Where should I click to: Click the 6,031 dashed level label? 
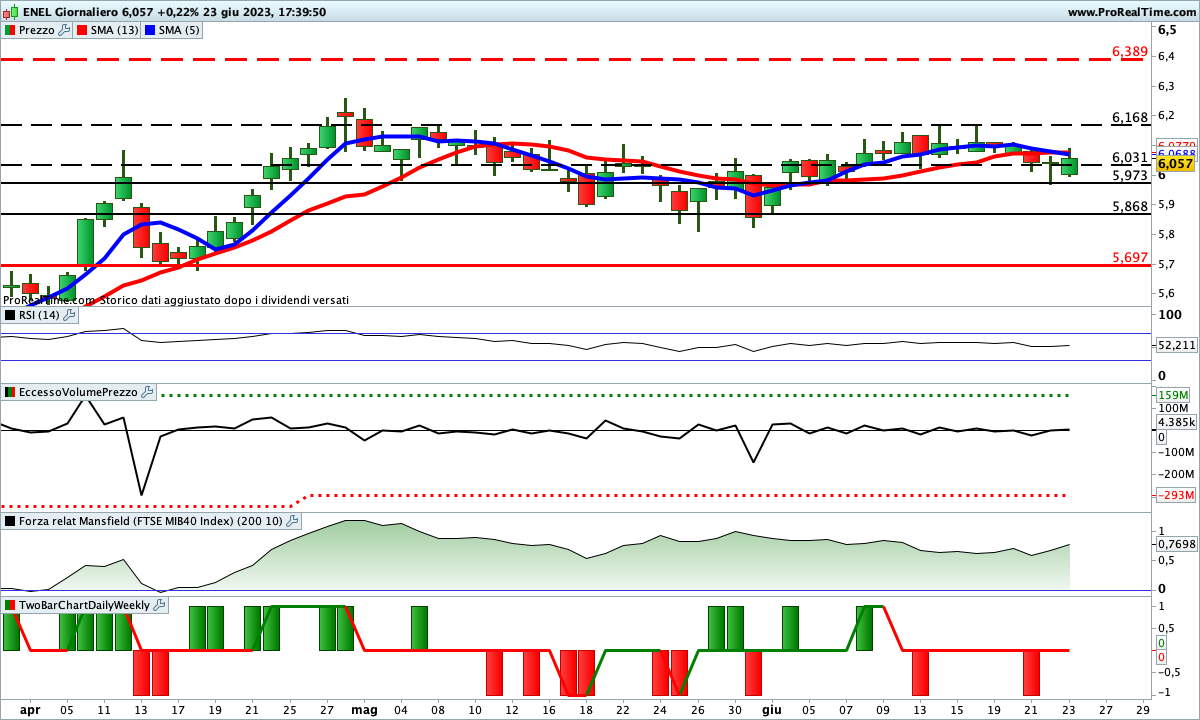coord(1130,158)
